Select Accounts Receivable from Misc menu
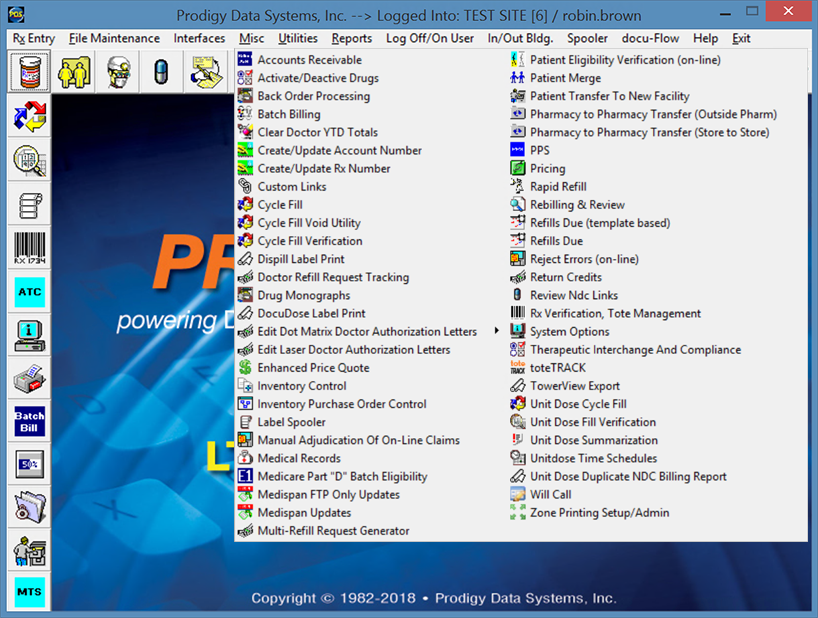The height and width of the screenshot is (618, 818). tap(309, 60)
